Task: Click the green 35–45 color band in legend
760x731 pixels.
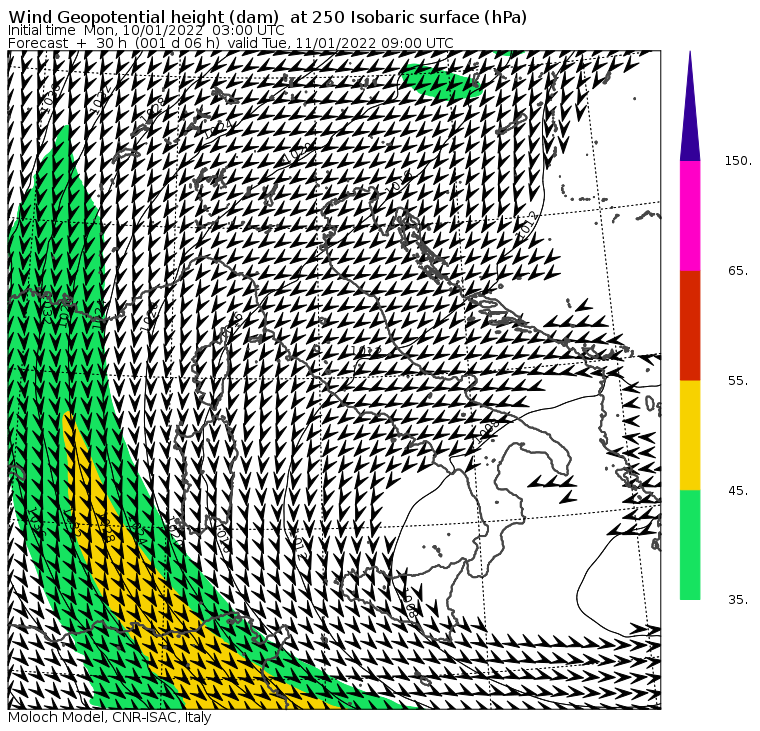Action: pos(690,544)
